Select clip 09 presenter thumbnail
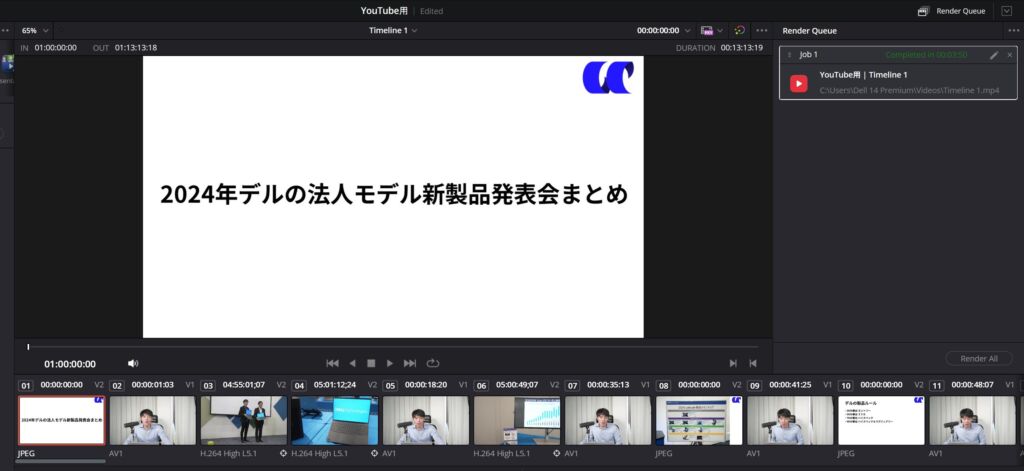 click(x=790, y=420)
